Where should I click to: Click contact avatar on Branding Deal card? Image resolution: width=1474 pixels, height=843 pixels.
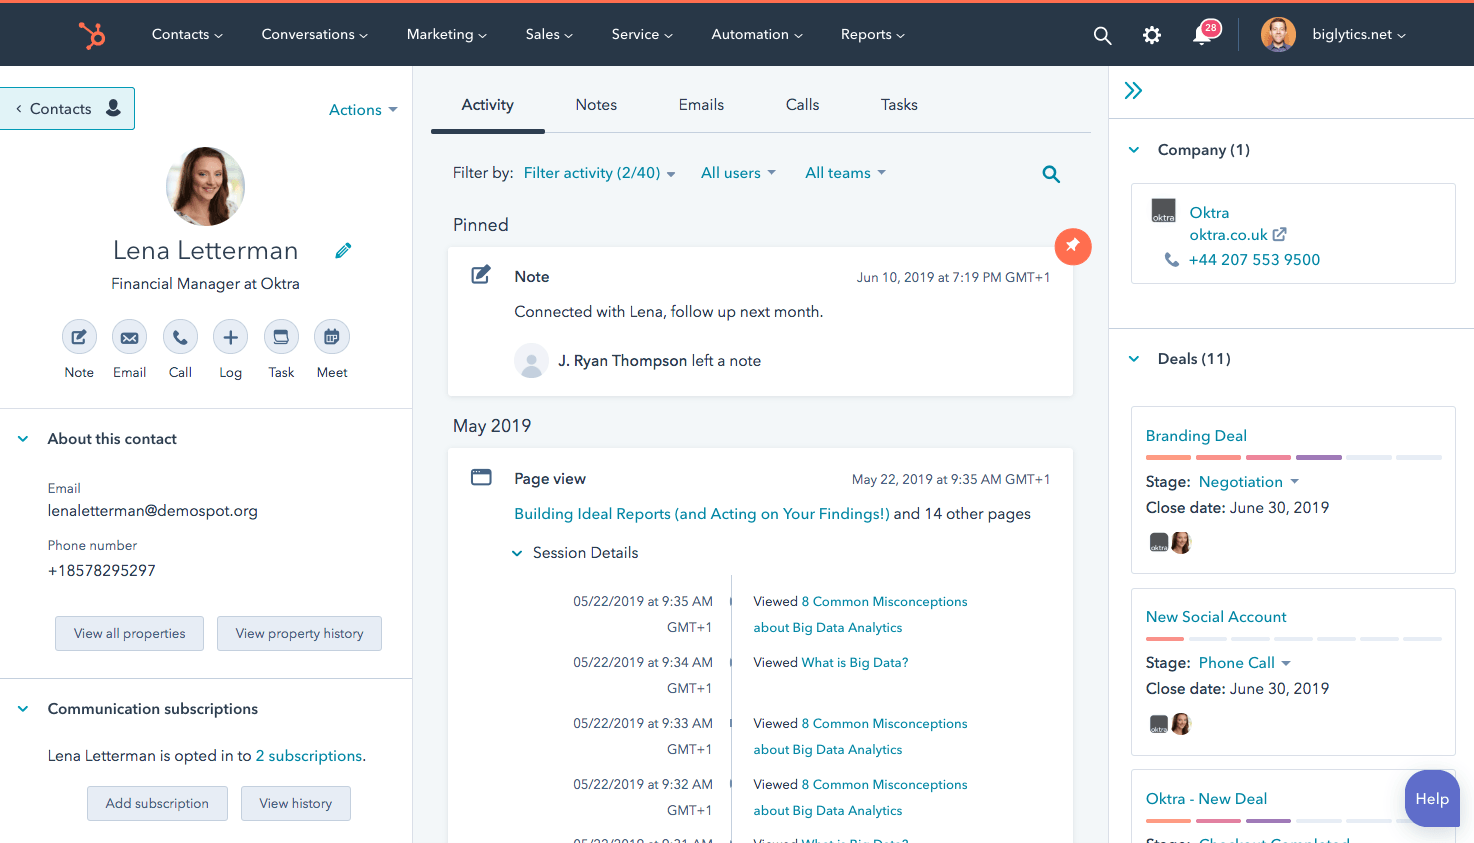click(x=1181, y=543)
